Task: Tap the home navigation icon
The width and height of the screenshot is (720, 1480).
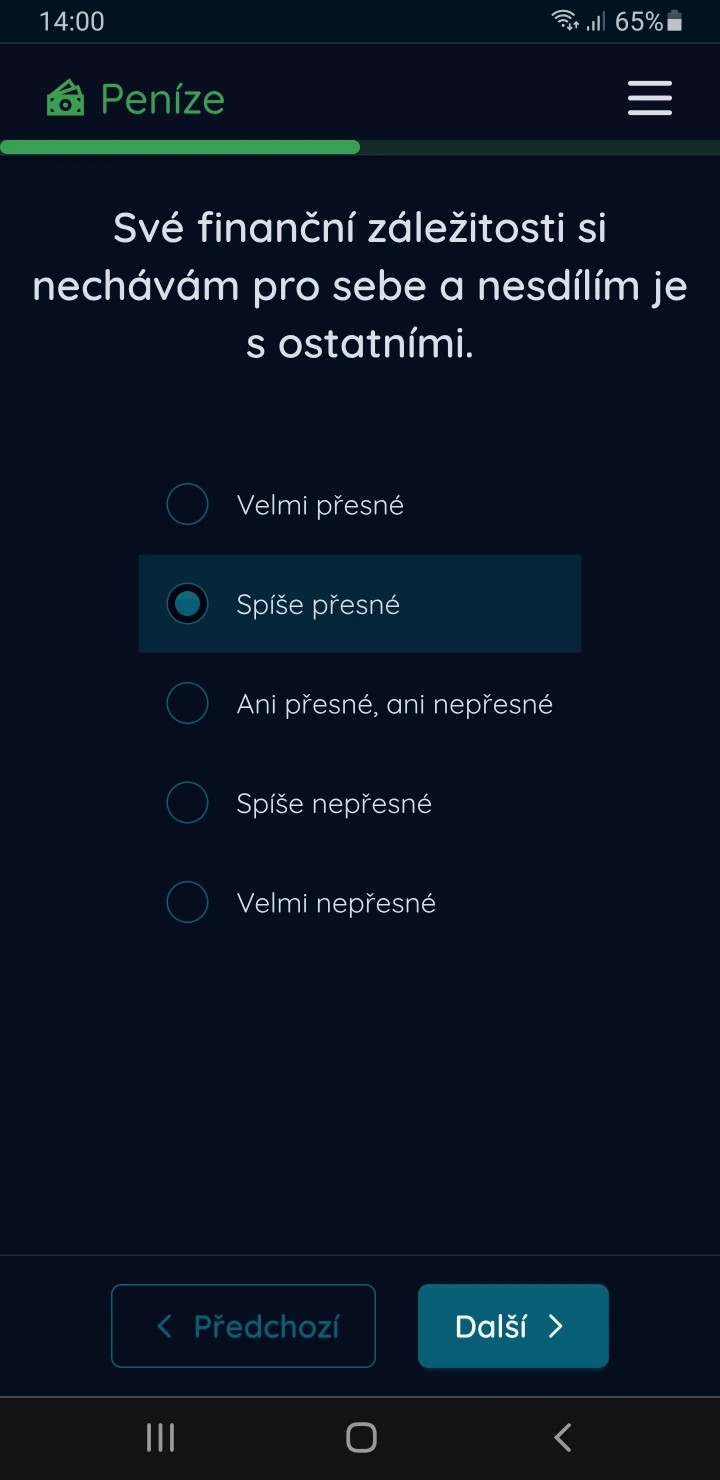Action: pyautogui.click(x=359, y=1437)
